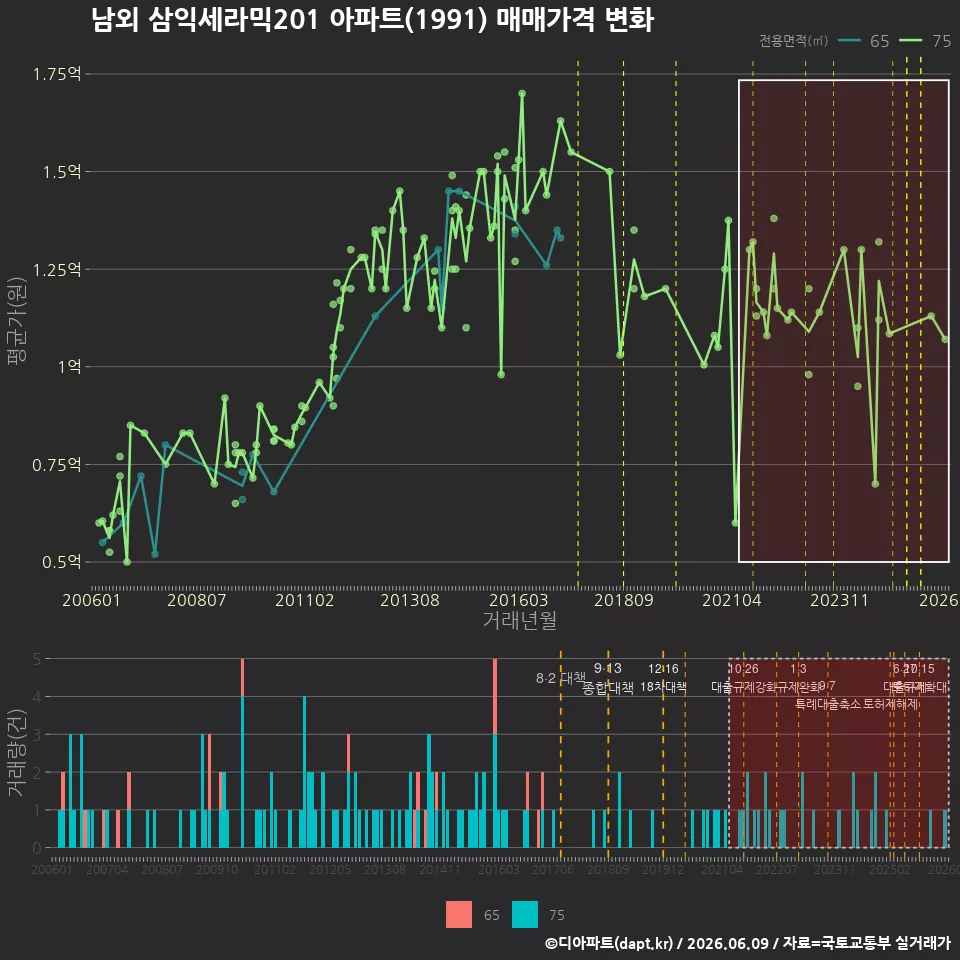This screenshot has width=960, height=960.
Task: Click the 10·26 policy date label
Action: click(743, 669)
